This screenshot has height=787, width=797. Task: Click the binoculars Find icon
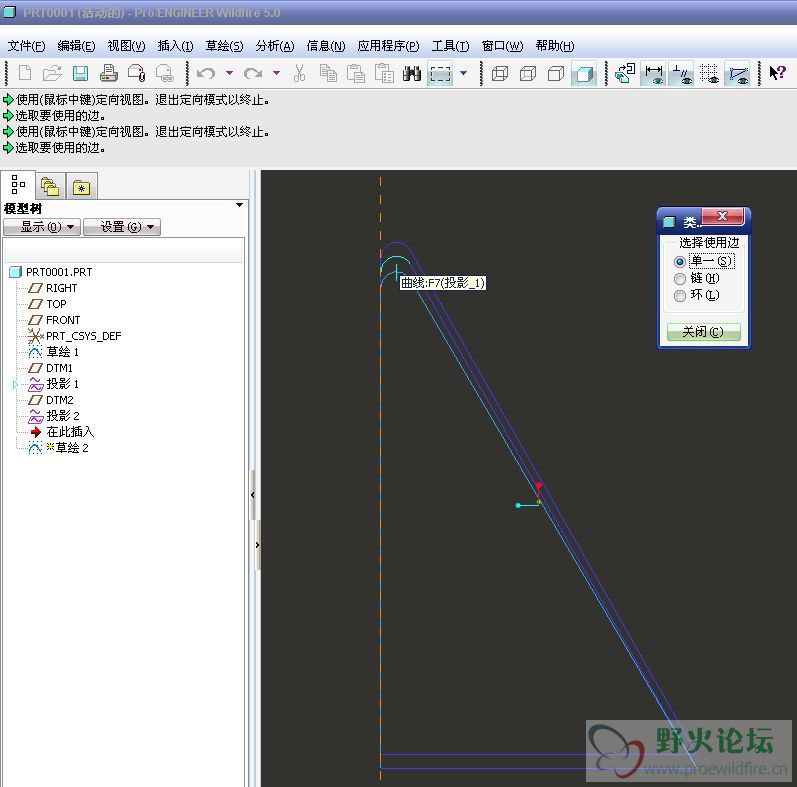[412, 73]
